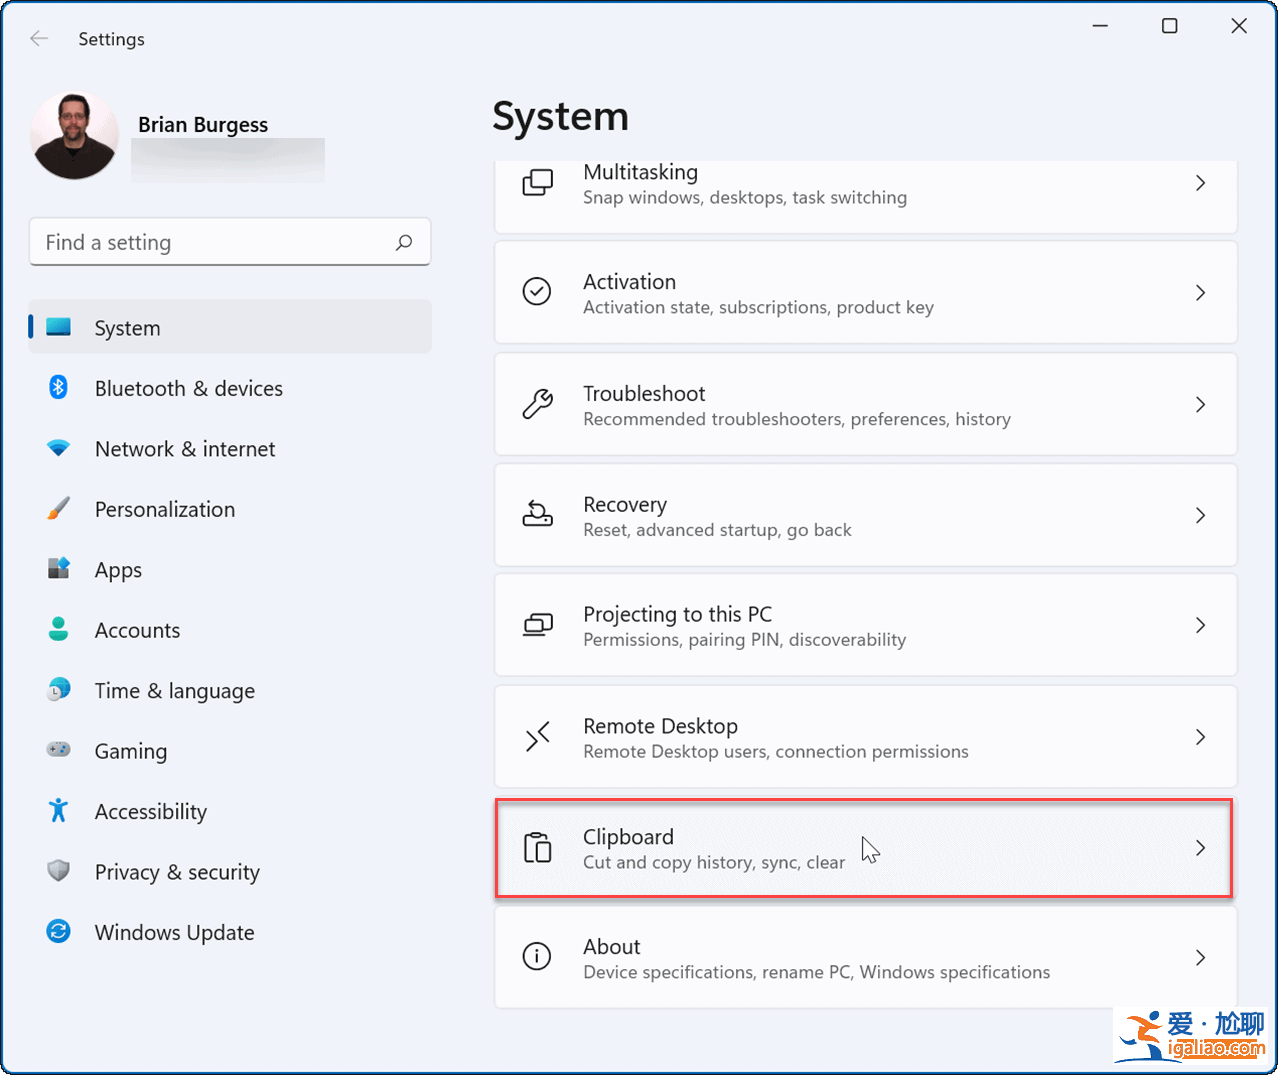Go to Time & language settings
Screen dimensions: 1278x1075
click(174, 691)
